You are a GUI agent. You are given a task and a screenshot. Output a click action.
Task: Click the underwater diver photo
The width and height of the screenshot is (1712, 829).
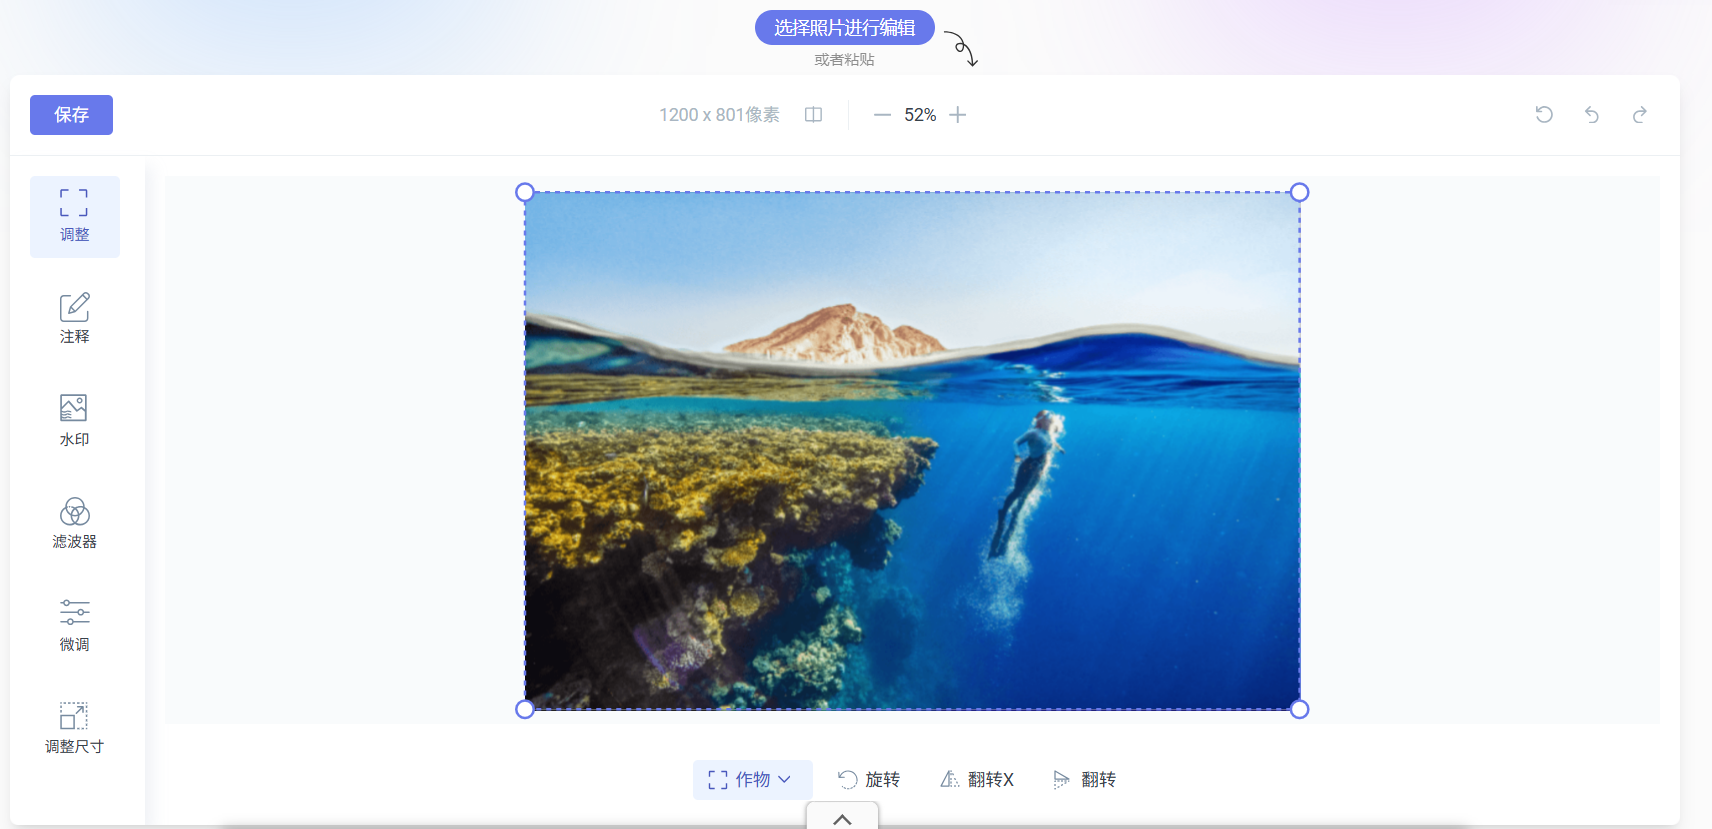(912, 450)
